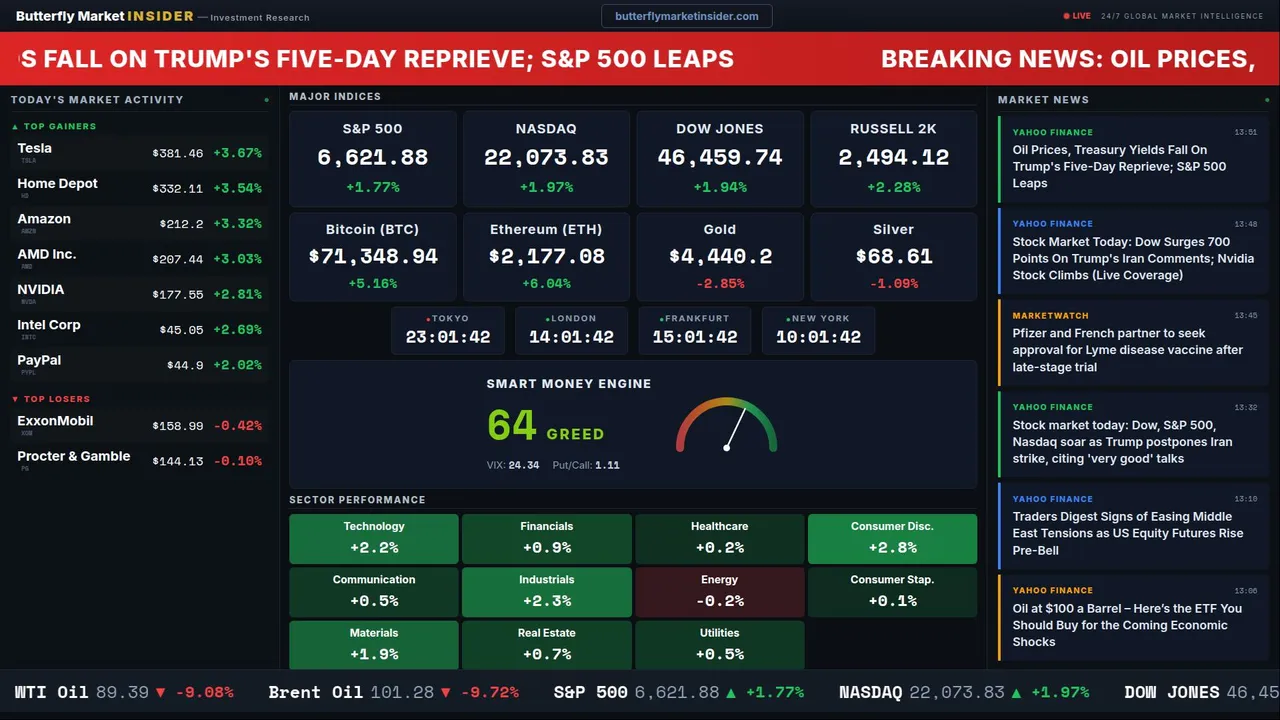This screenshot has height=720, width=1280.
Task: Select the Healthcare sector tile
Action: pyautogui.click(x=720, y=539)
